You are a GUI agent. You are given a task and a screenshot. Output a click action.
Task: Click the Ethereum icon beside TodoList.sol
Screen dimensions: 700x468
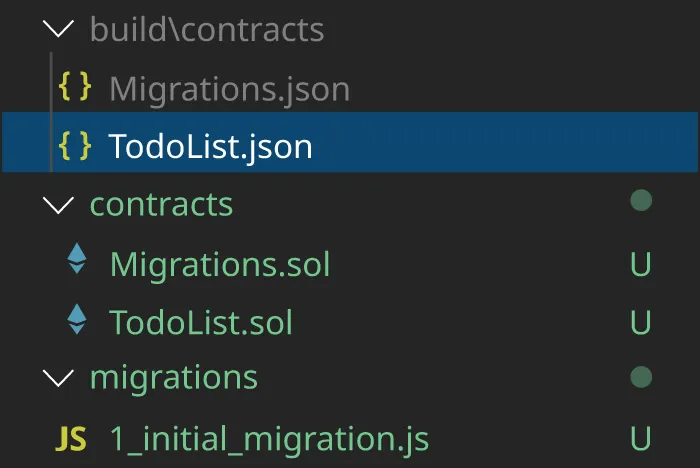77,321
